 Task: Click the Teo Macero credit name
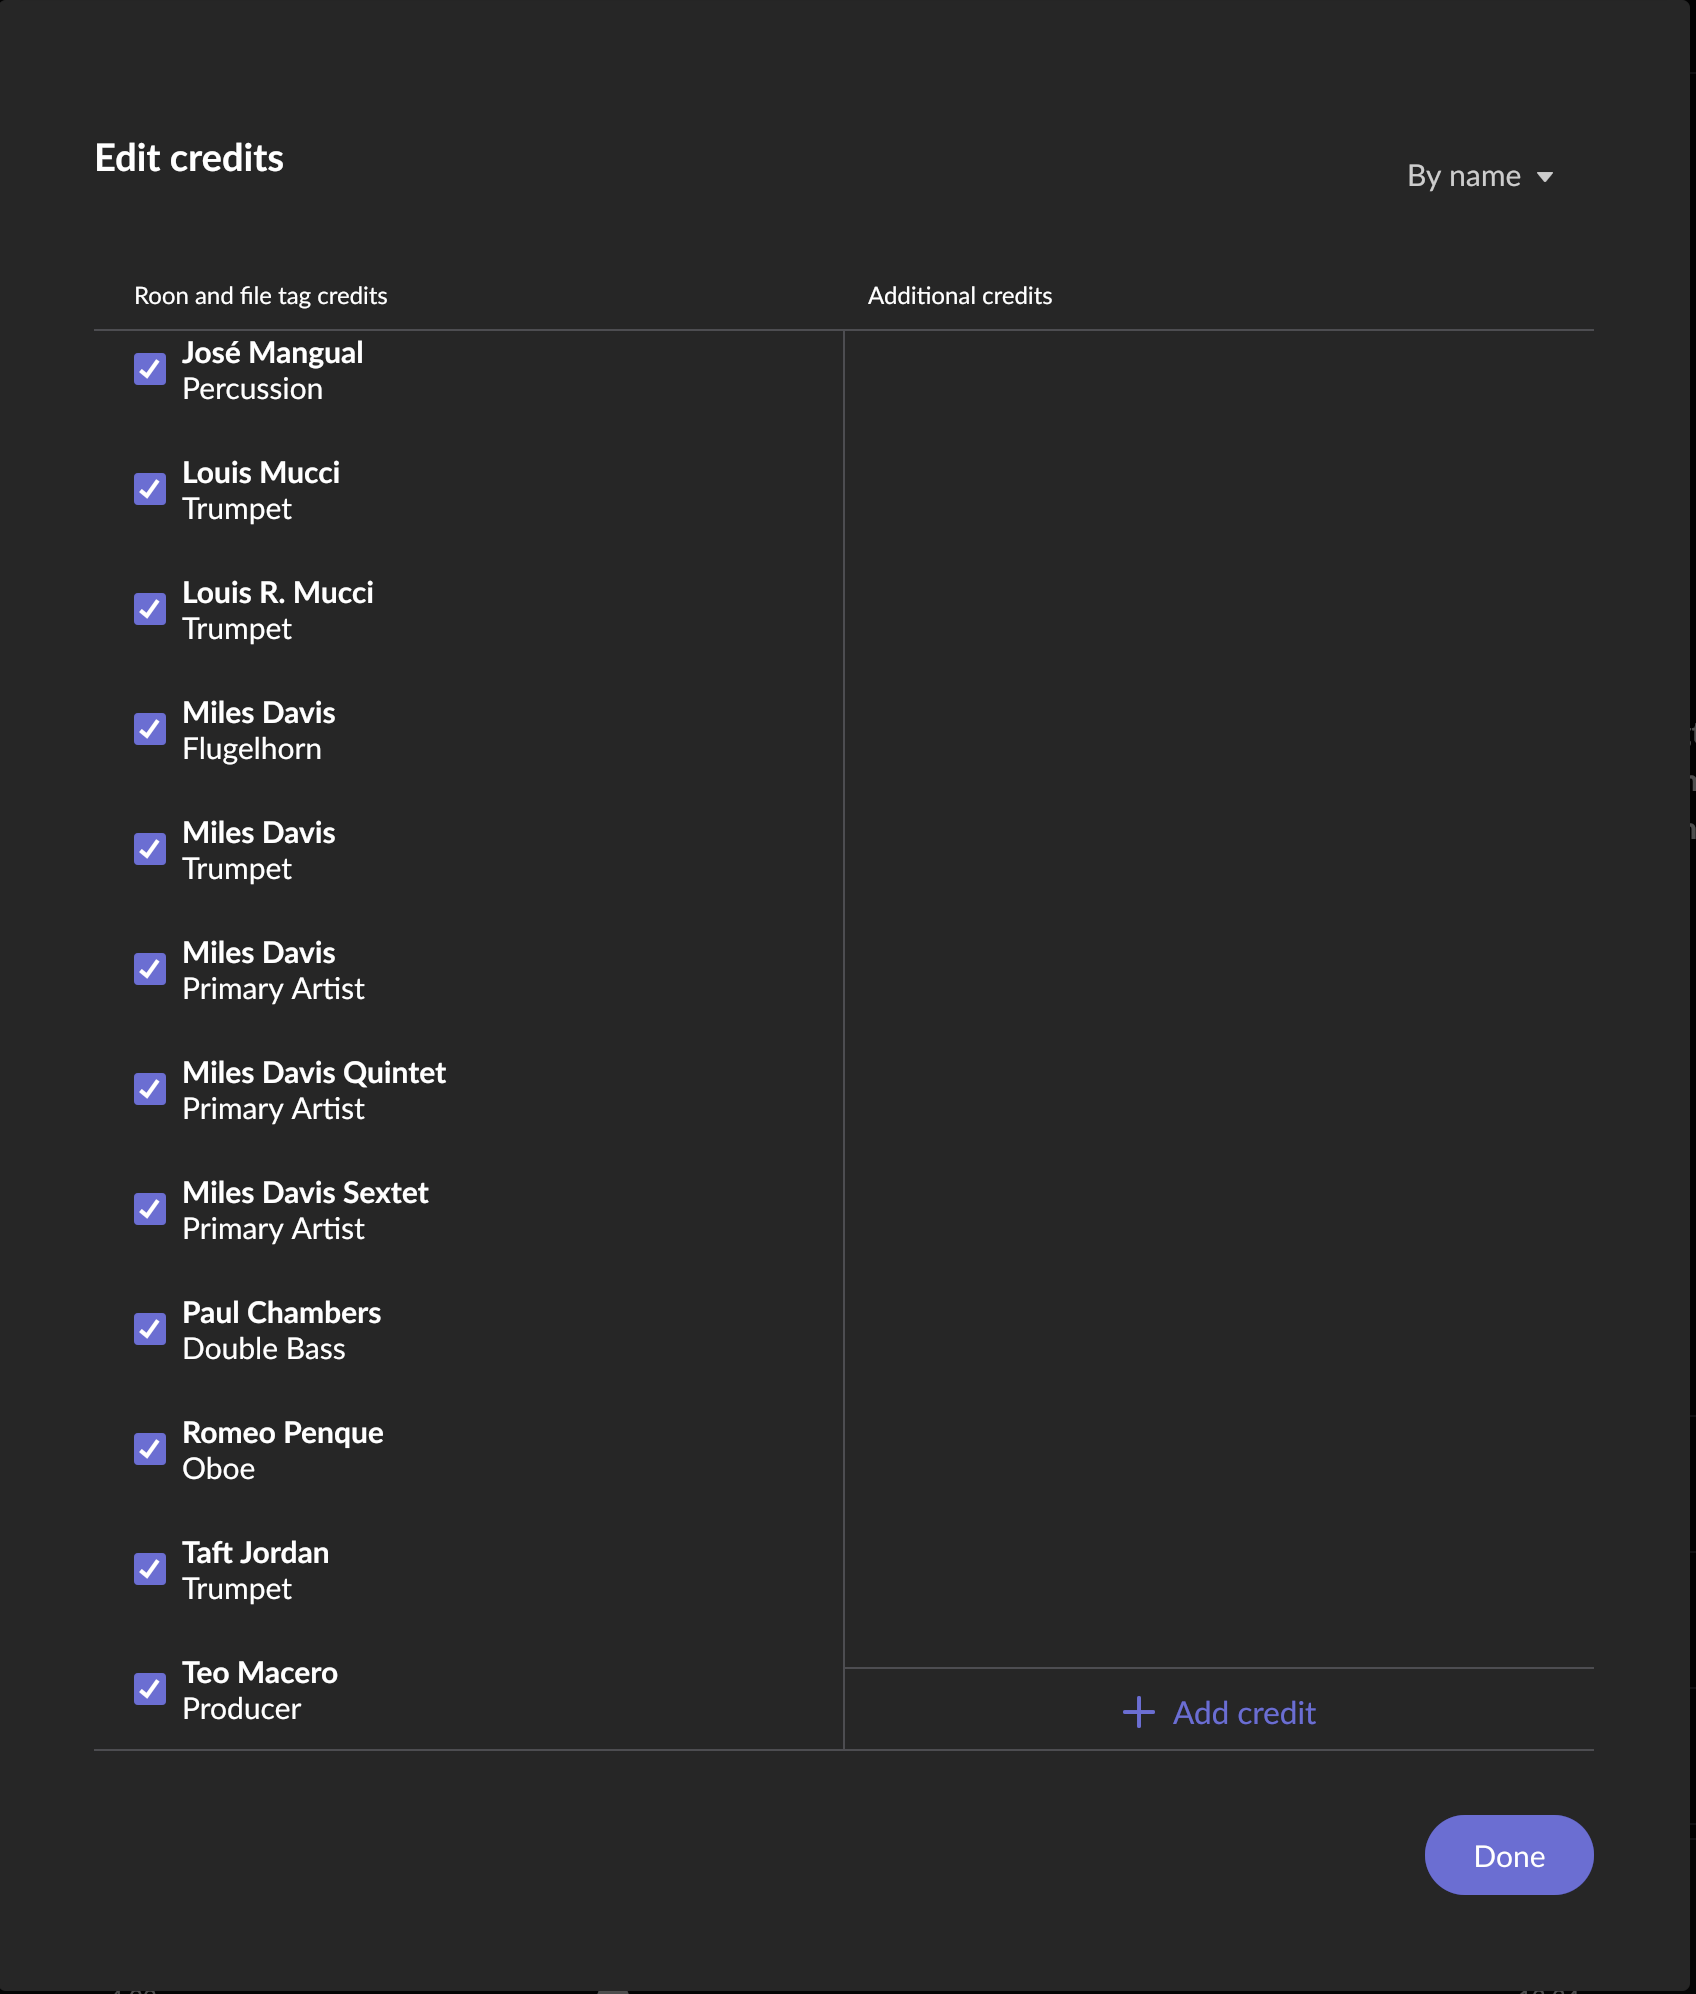click(x=260, y=1672)
